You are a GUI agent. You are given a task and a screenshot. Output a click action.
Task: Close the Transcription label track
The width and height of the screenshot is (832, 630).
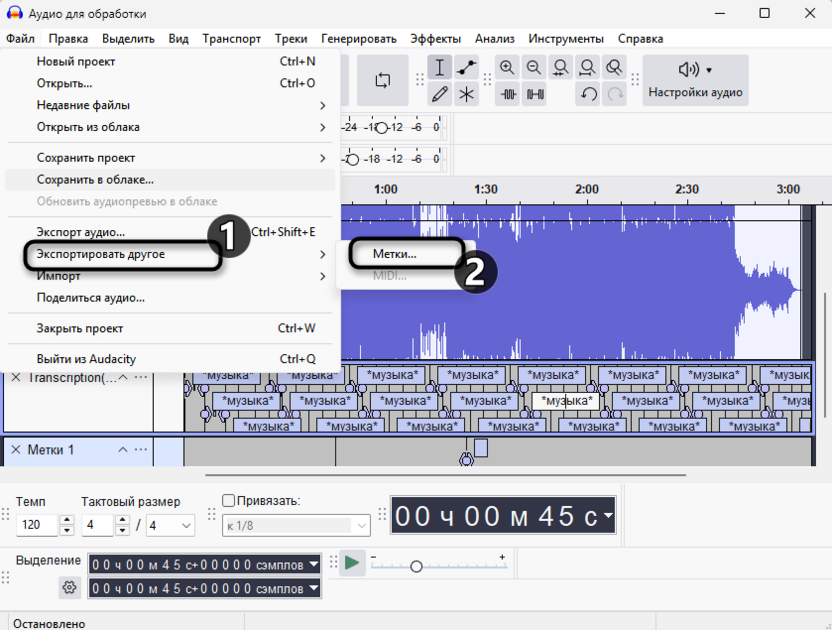tap(16, 377)
